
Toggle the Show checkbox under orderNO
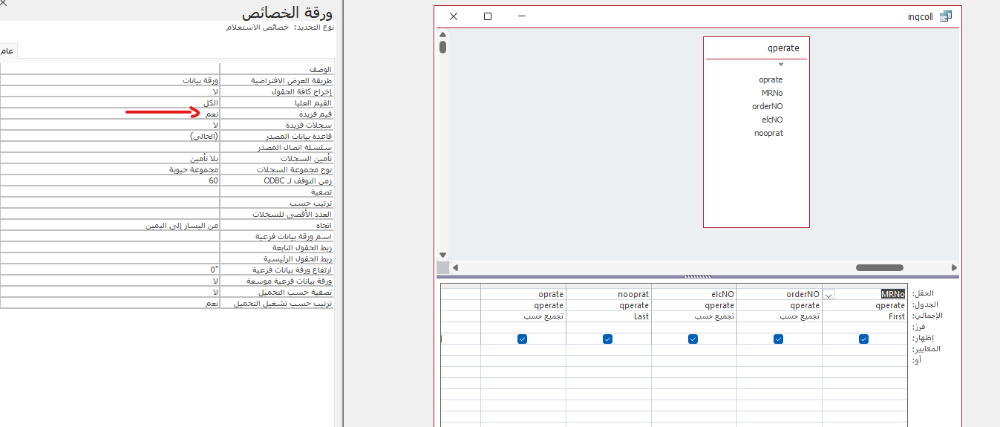778,339
